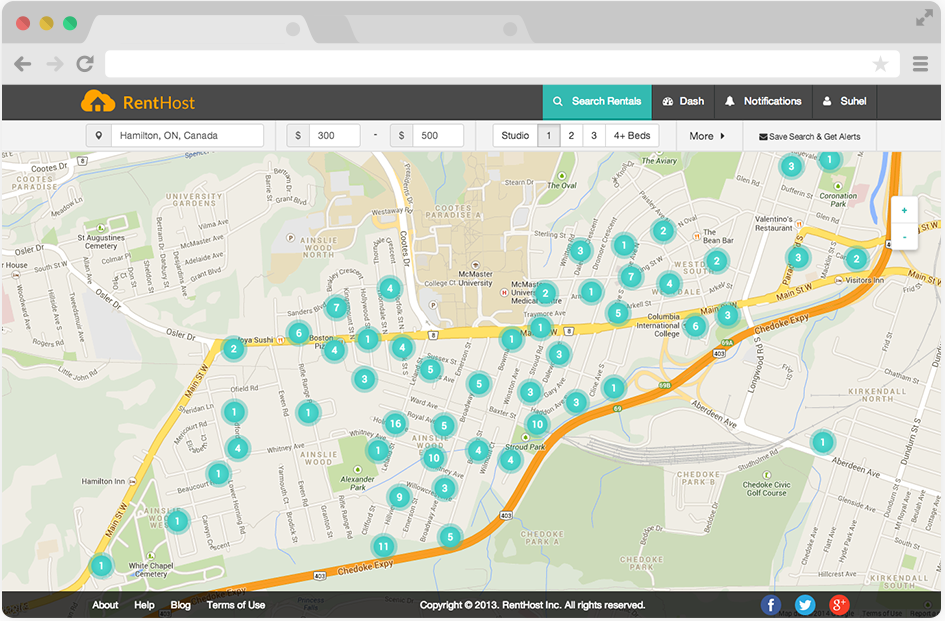Click marker 2 near Visitors Inn
945x621 pixels.
point(856,260)
